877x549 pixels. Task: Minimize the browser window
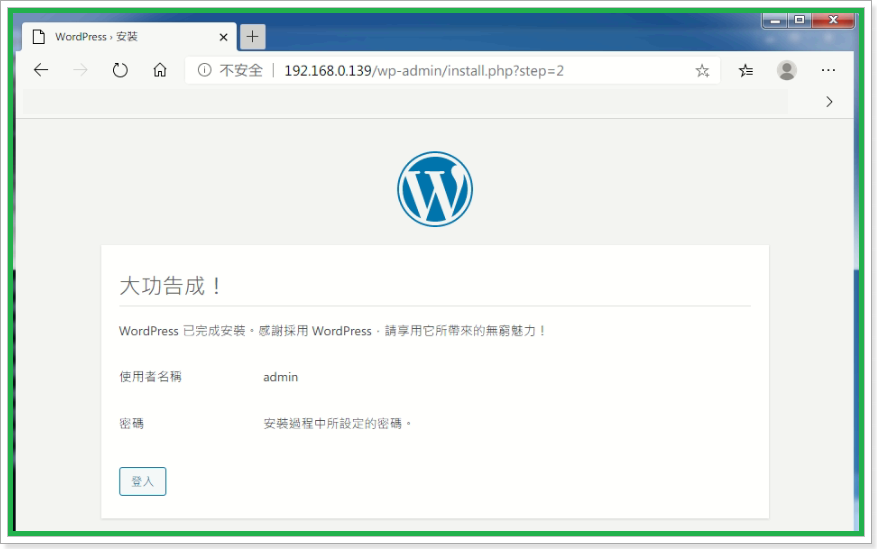click(x=775, y=21)
